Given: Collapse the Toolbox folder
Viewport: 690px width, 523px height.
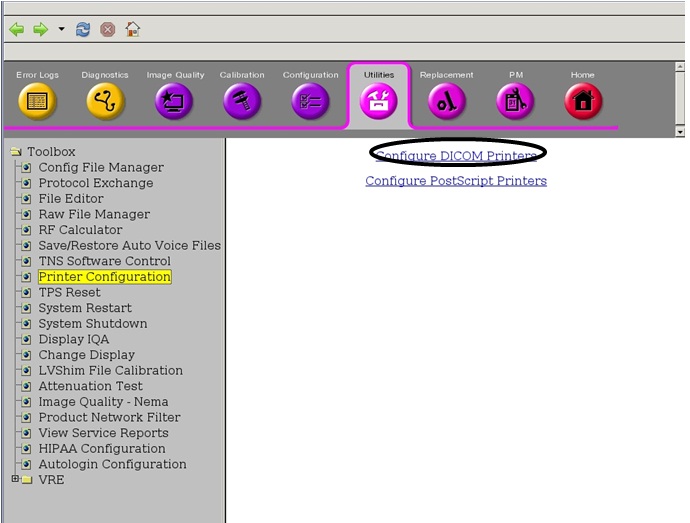Looking at the screenshot, I should [14, 152].
